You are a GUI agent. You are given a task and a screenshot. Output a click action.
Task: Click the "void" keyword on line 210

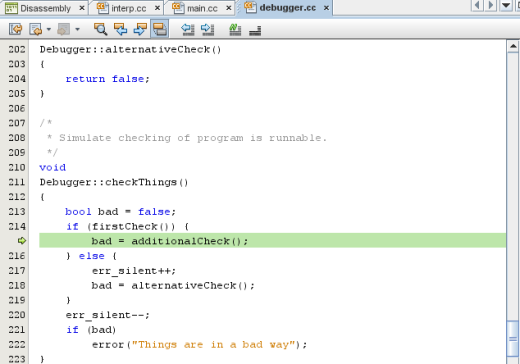[53, 167]
